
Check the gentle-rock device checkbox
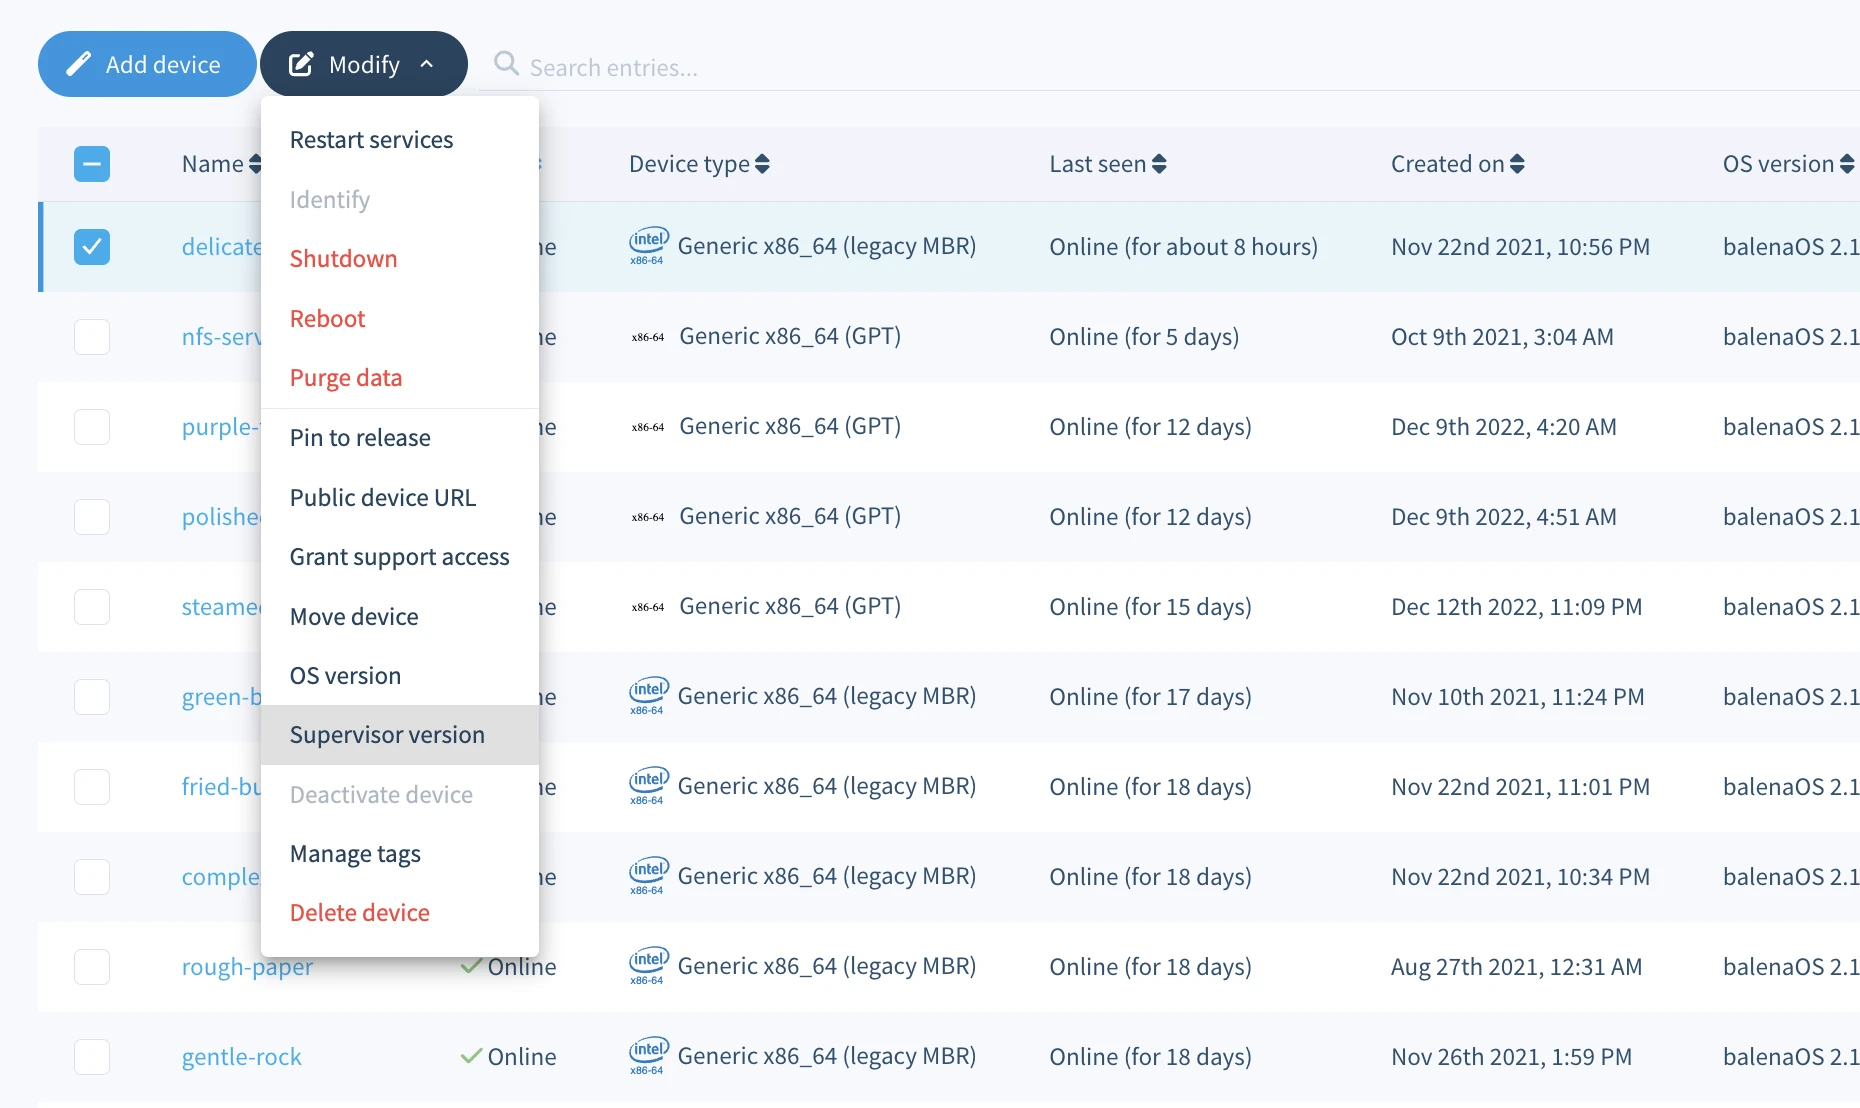(x=92, y=1057)
